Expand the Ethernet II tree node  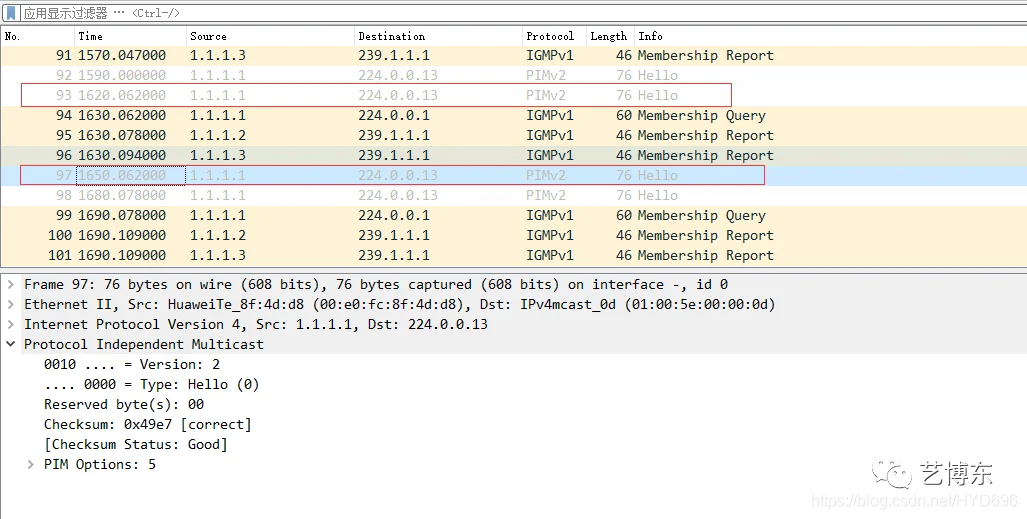[10, 304]
